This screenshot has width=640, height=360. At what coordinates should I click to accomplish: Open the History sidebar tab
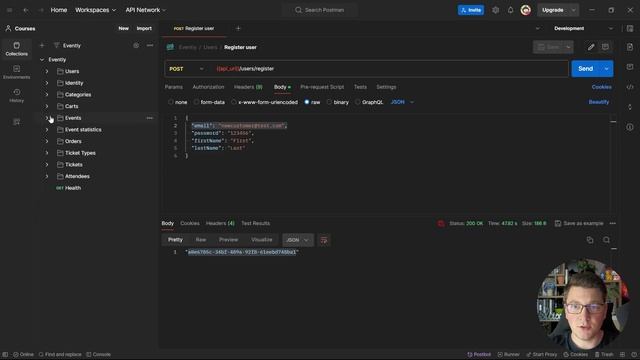pos(16,95)
